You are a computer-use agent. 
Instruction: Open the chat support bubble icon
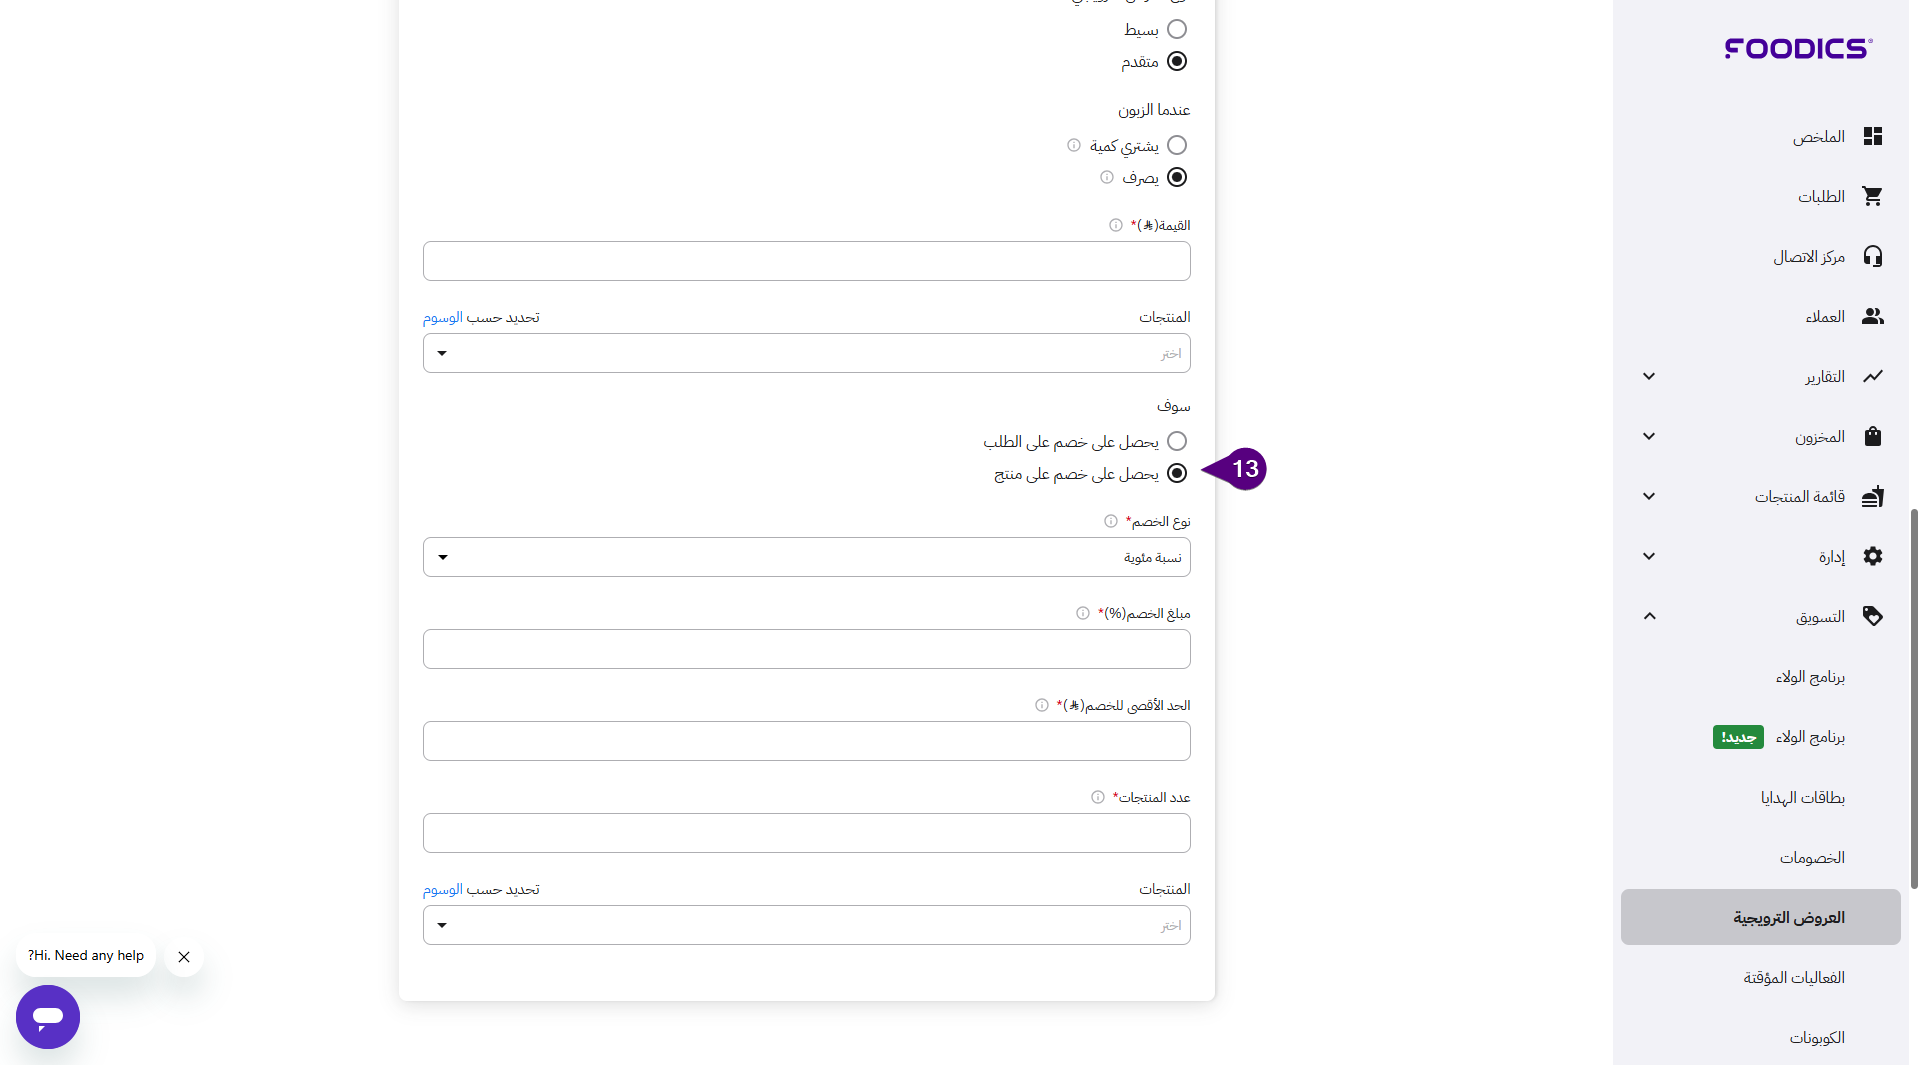[x=48, y=1017]
